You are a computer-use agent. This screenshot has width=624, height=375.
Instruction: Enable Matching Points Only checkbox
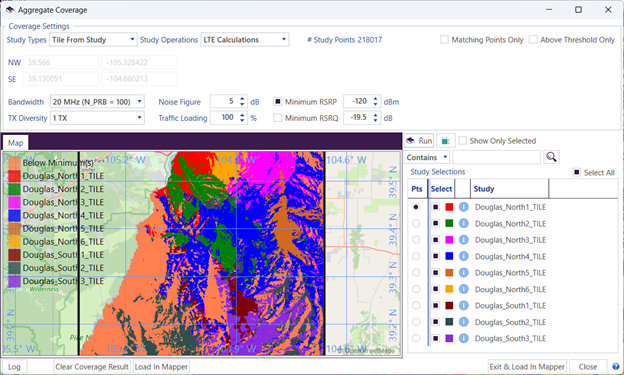pyautogui.click(x=444, y=40)
